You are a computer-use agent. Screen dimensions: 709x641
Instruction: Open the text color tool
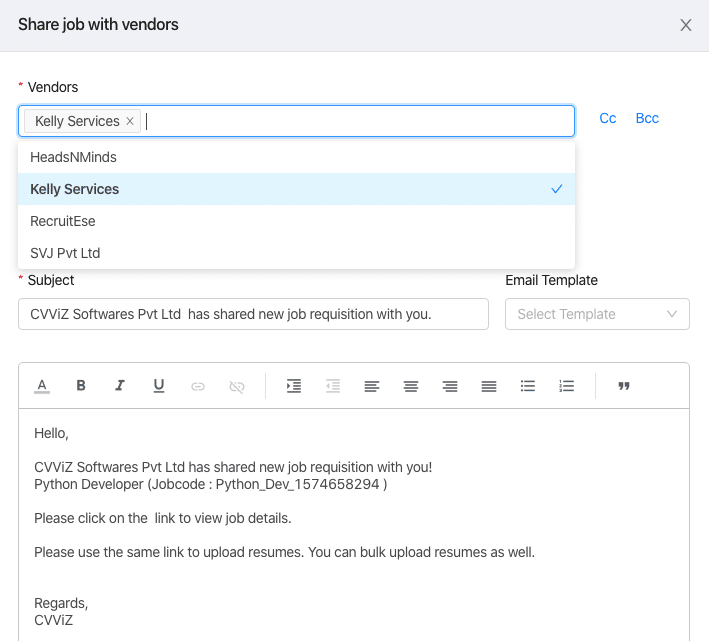pos(42,386)
